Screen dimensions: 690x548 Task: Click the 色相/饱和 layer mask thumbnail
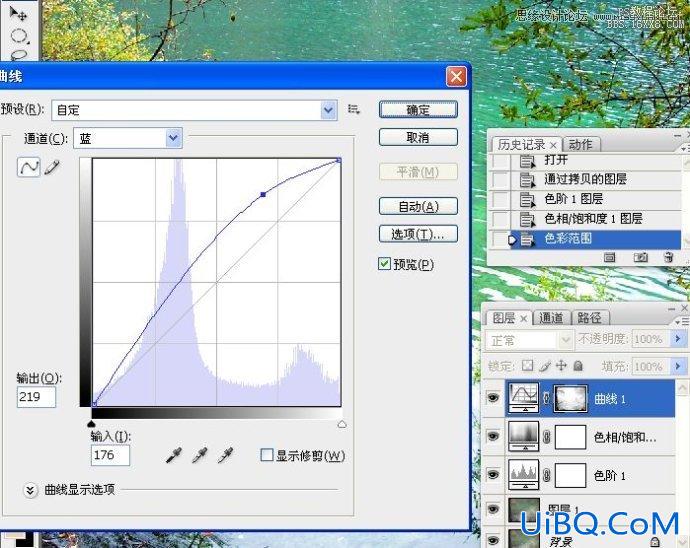tap(571, 437)
